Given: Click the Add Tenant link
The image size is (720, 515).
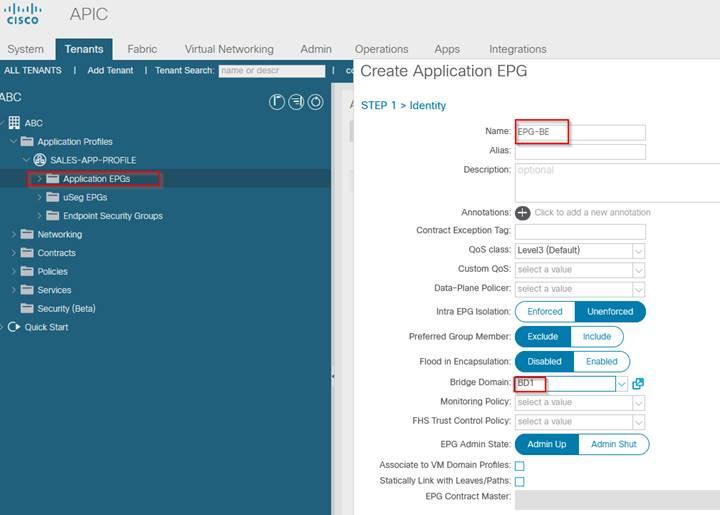Looking at the screenshot, I should (110, 70).
